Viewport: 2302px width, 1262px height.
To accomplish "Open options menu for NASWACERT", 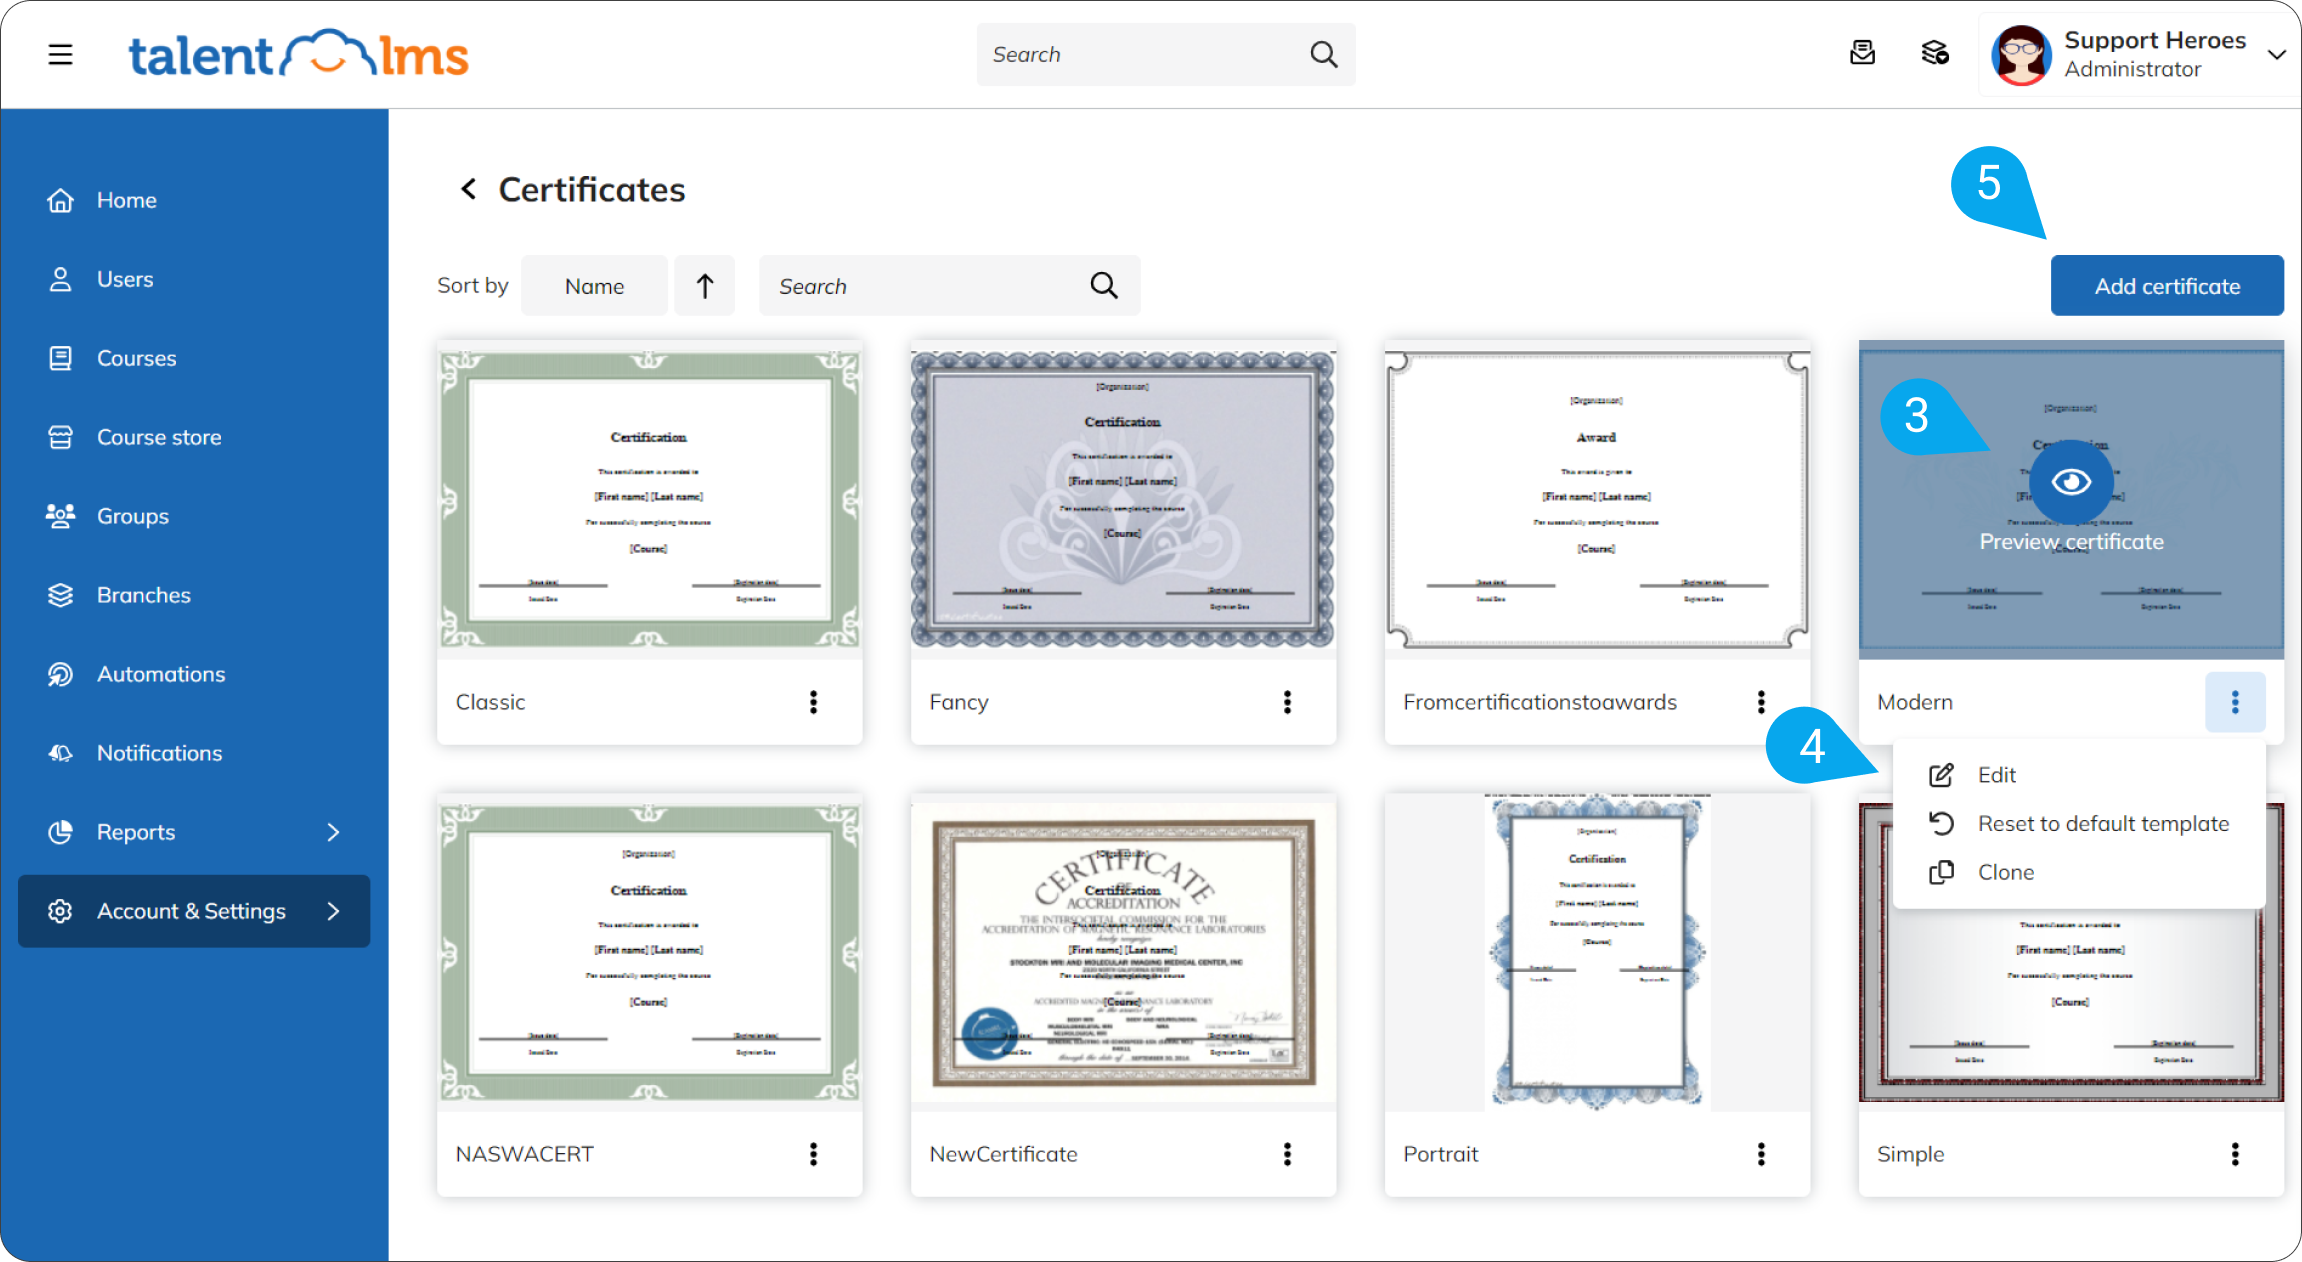I will [813, 1154].
